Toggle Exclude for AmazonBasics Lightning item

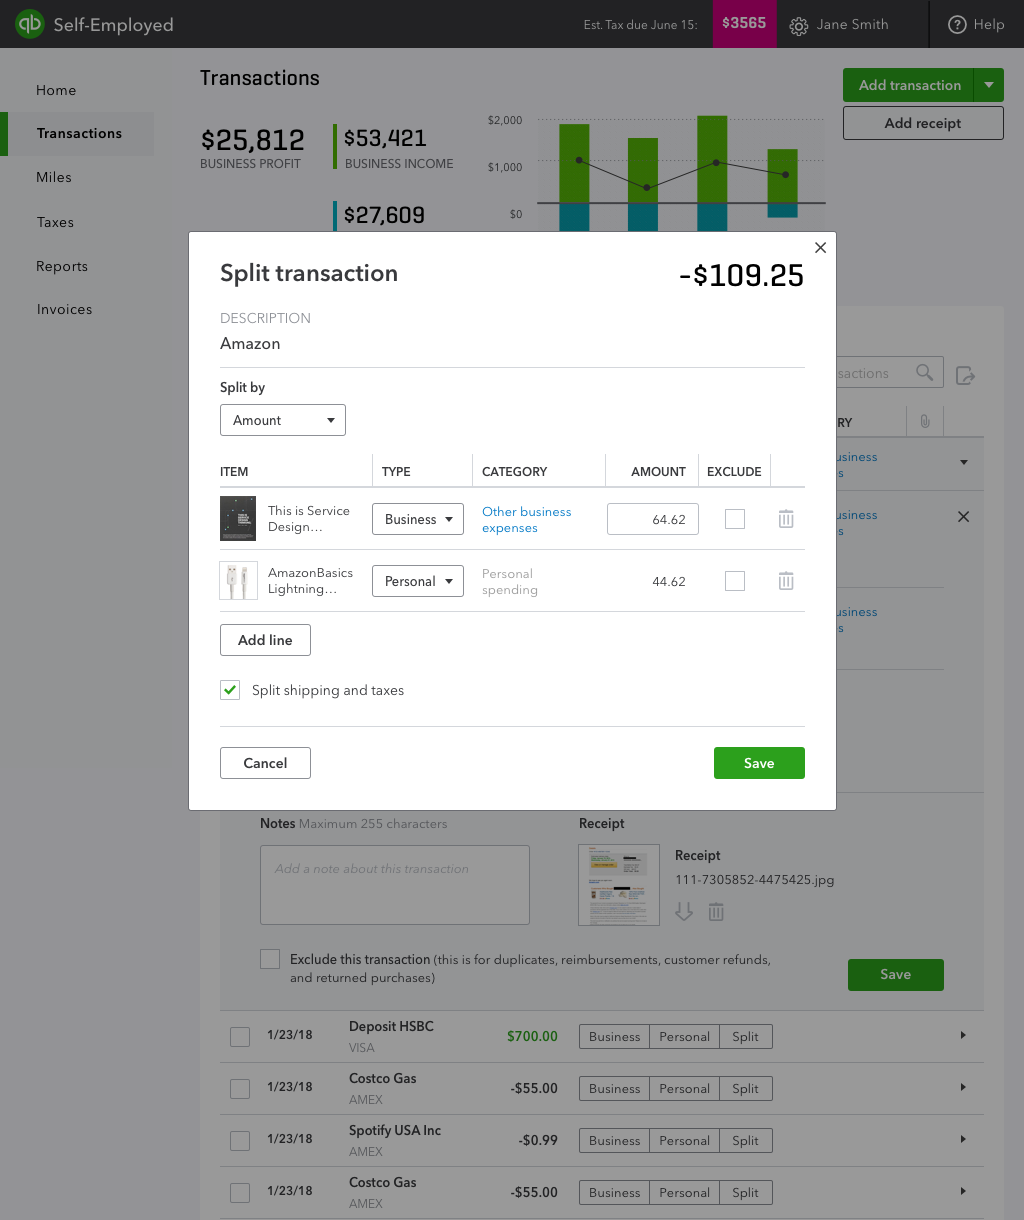pyautogui.click(x=735, y=581)
